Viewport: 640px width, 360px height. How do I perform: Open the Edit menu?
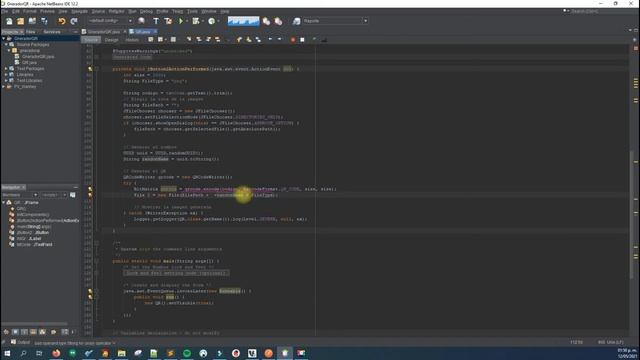coord(16,11)
